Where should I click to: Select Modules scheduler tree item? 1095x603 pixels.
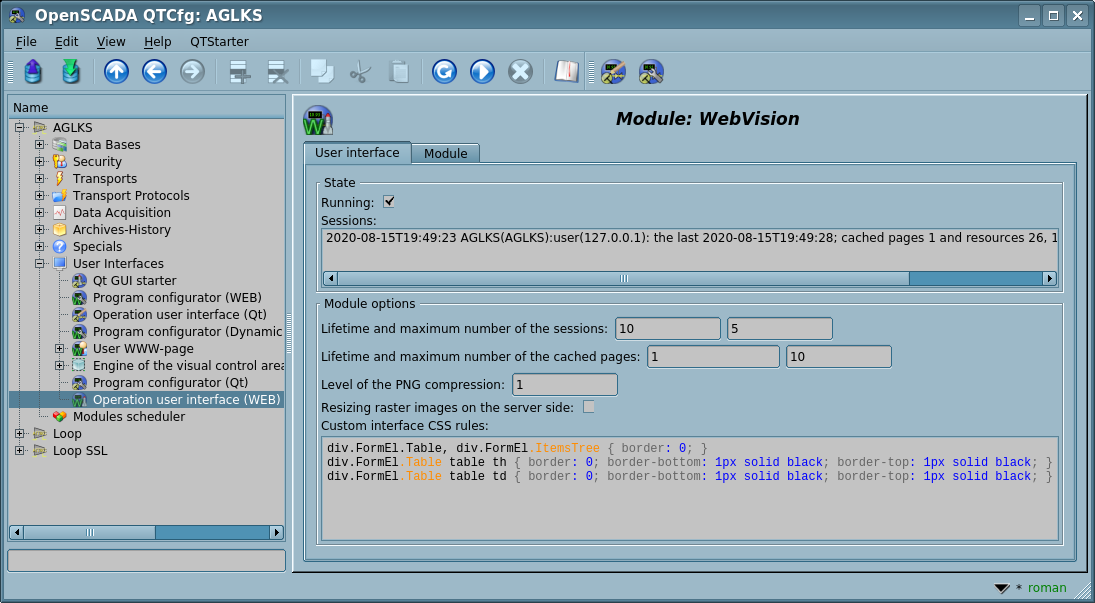point(129,416)
